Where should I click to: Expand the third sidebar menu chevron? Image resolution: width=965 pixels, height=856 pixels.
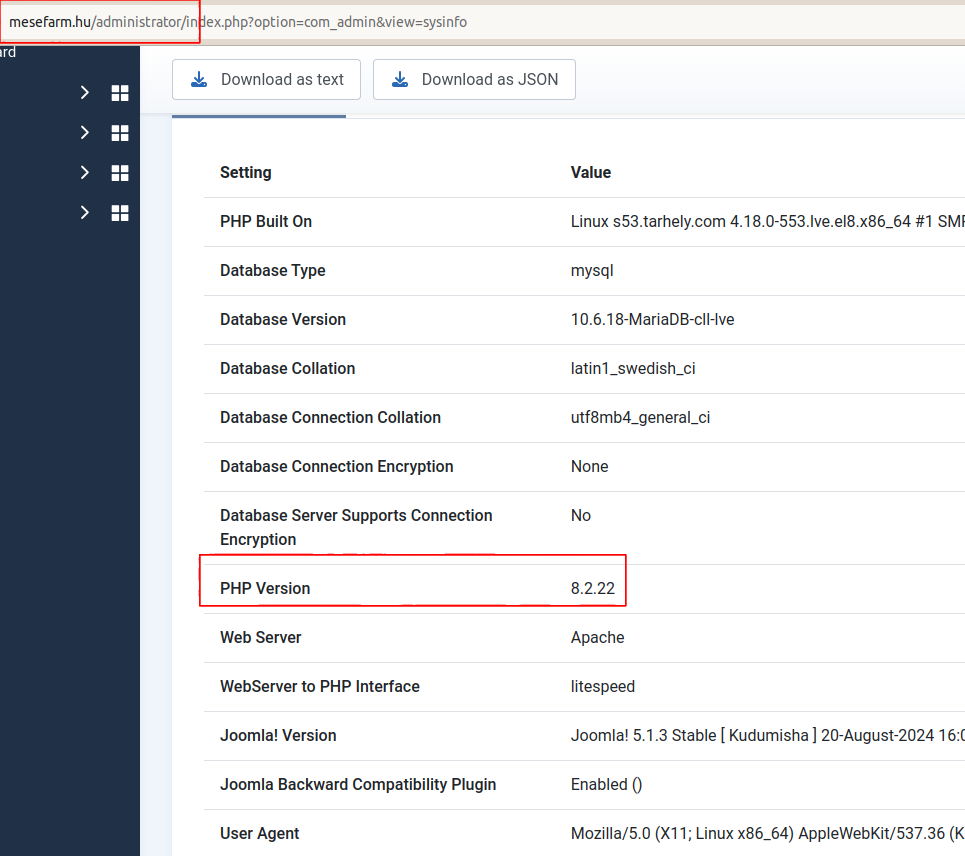coord(85,173)
